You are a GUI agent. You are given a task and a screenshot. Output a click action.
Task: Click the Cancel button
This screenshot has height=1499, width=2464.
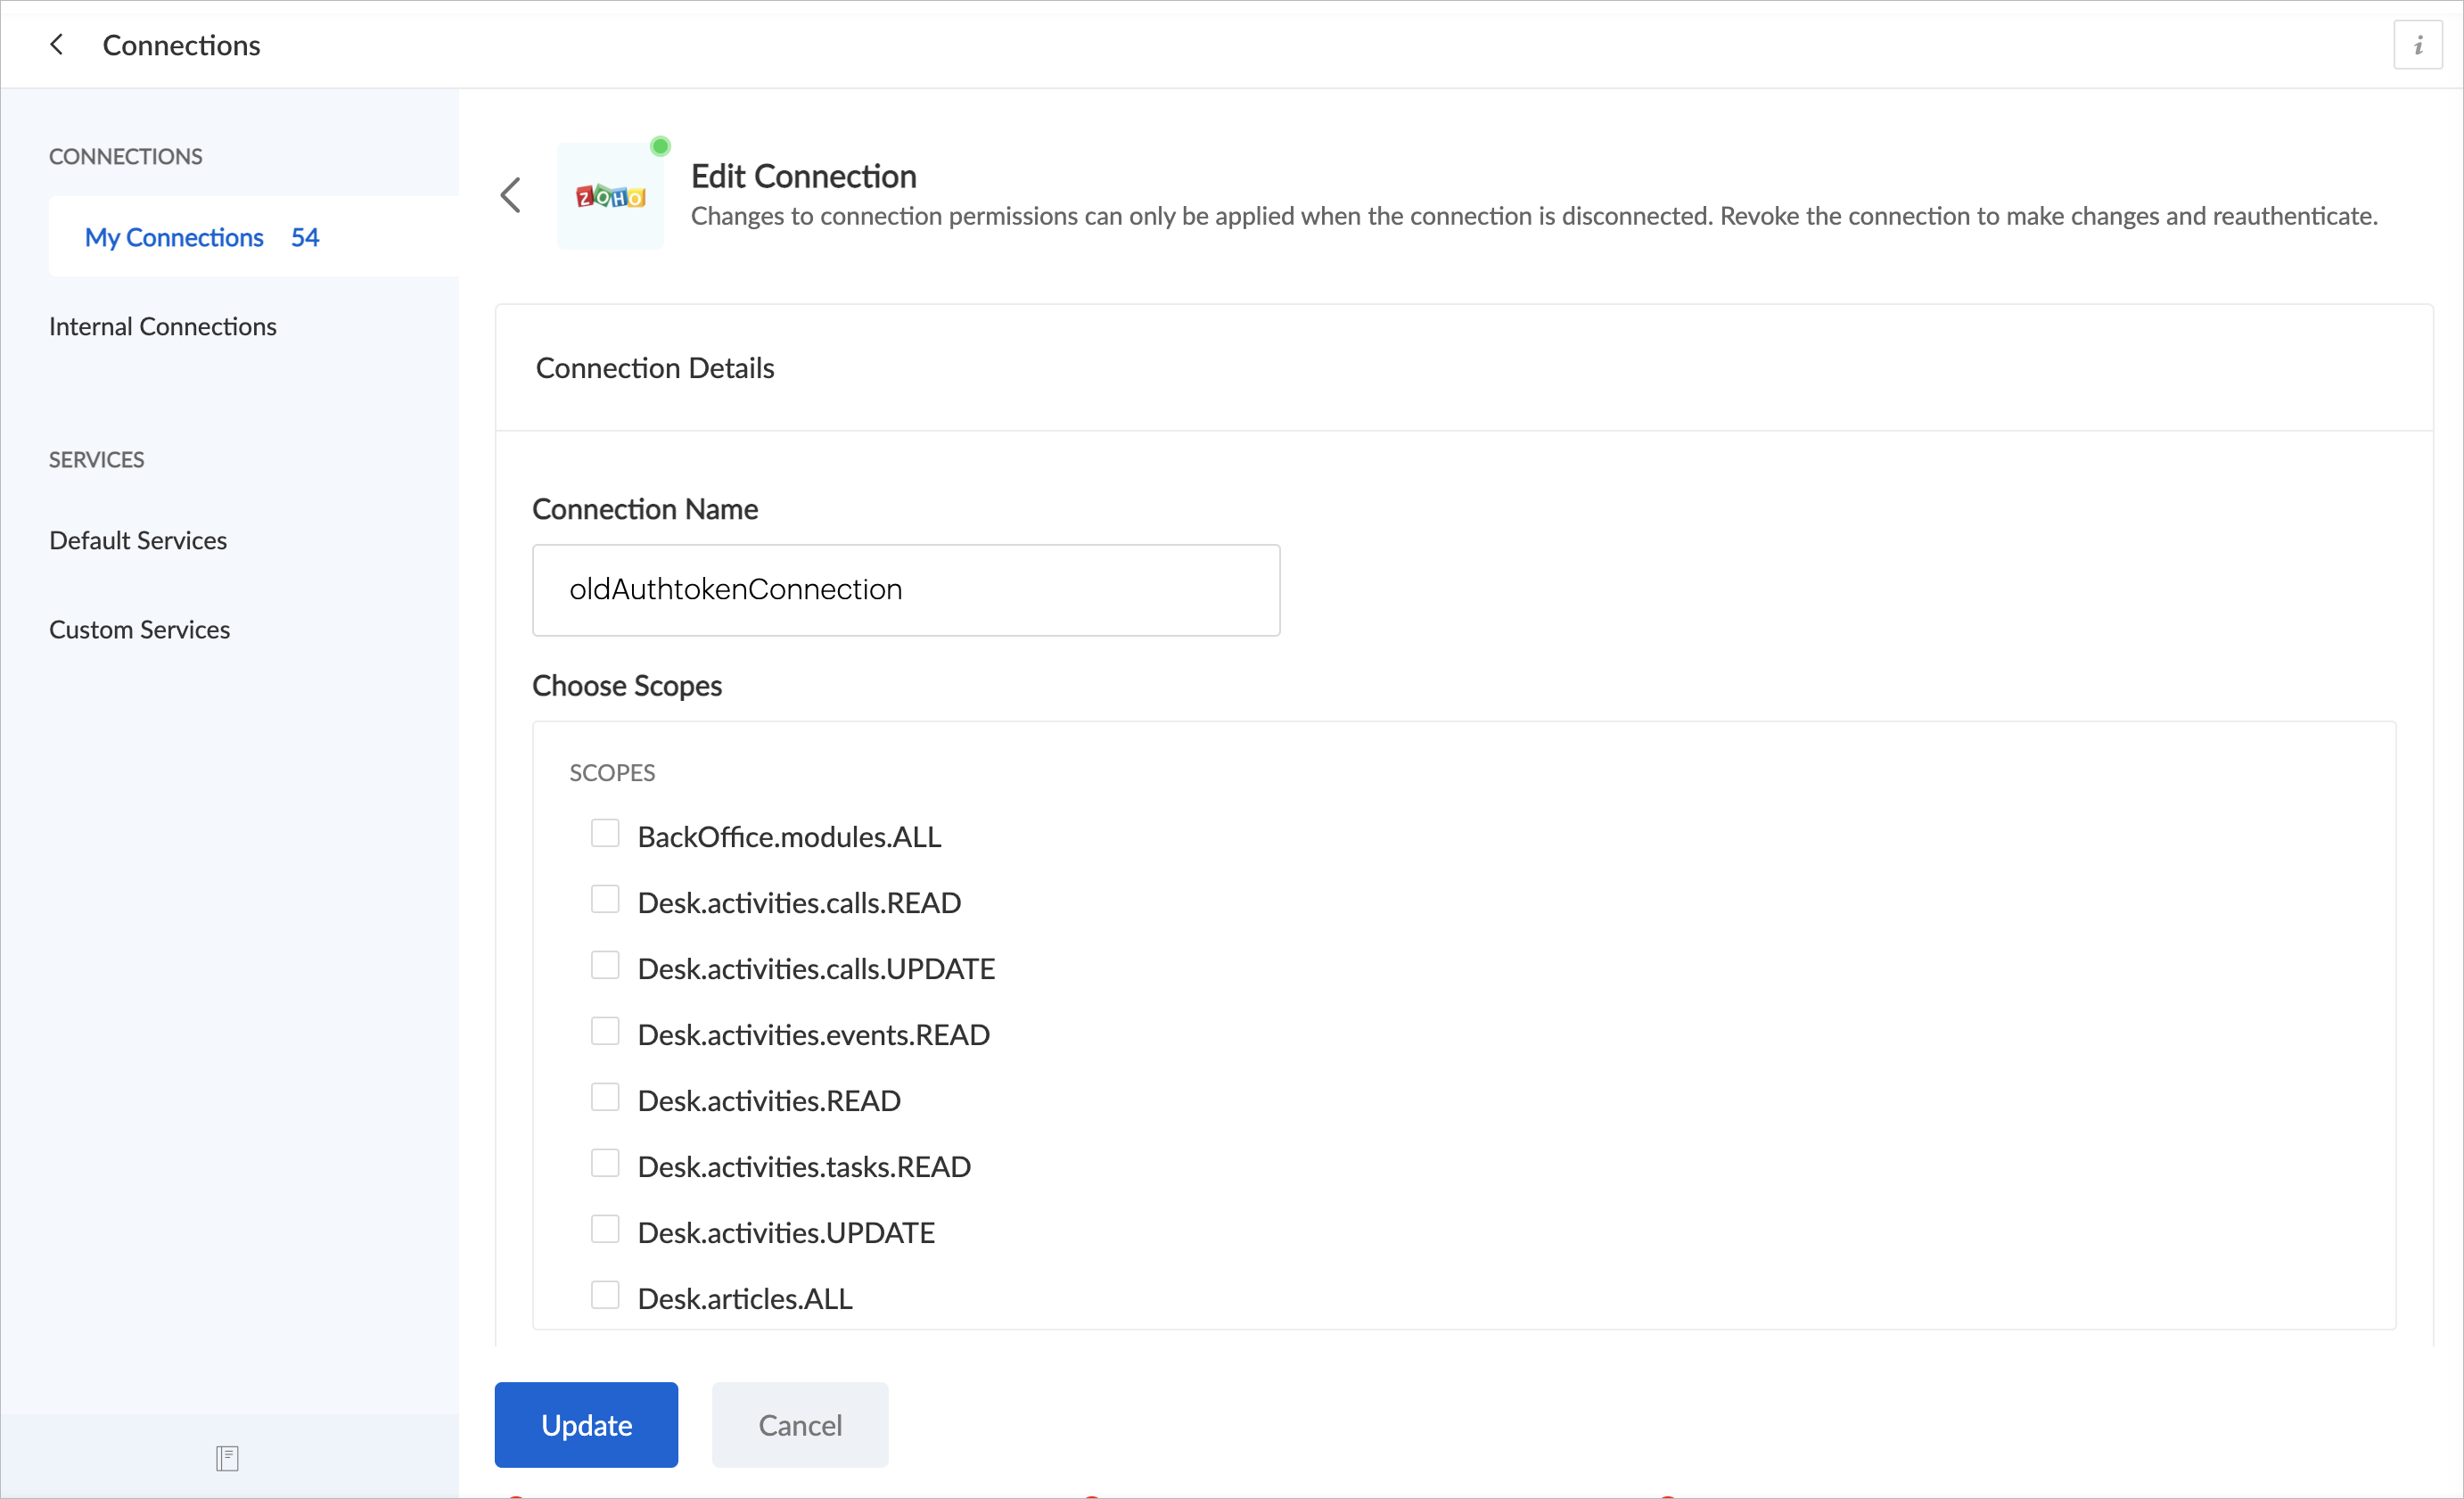[799, 1425]
